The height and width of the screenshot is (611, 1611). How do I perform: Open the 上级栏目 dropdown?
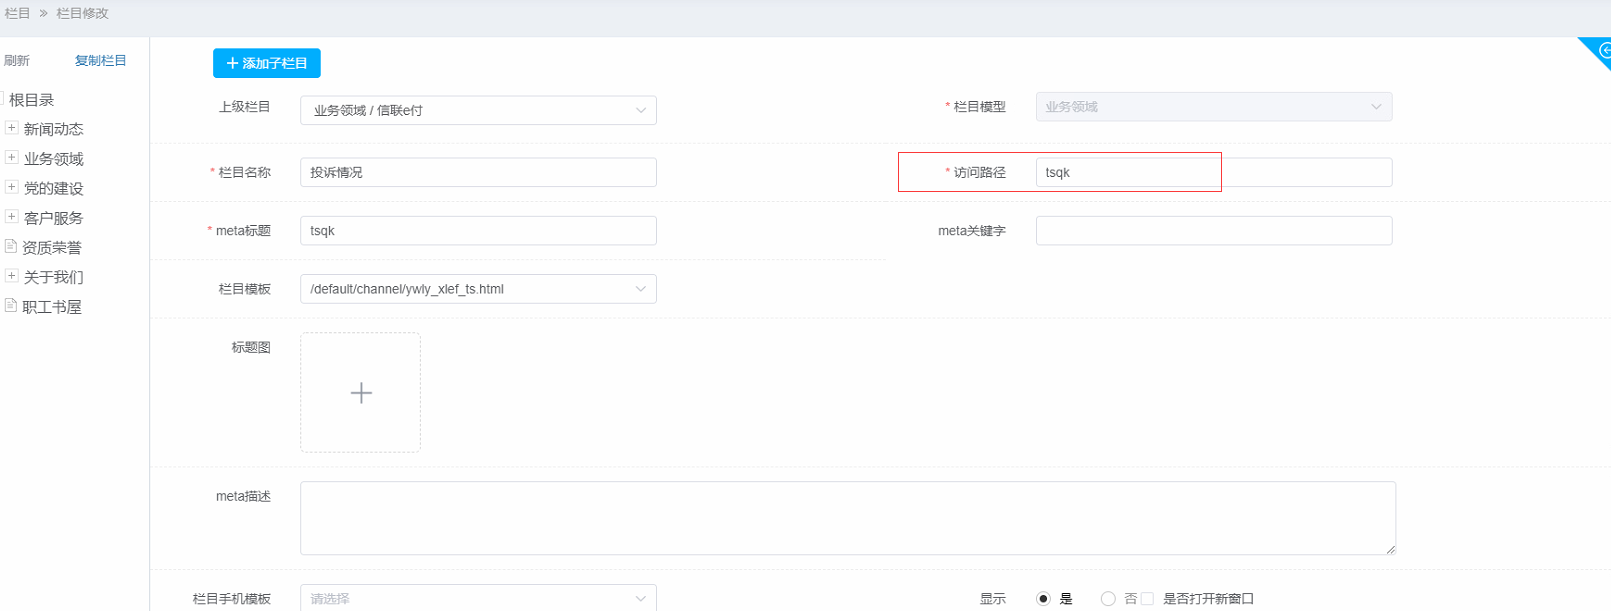478,110
